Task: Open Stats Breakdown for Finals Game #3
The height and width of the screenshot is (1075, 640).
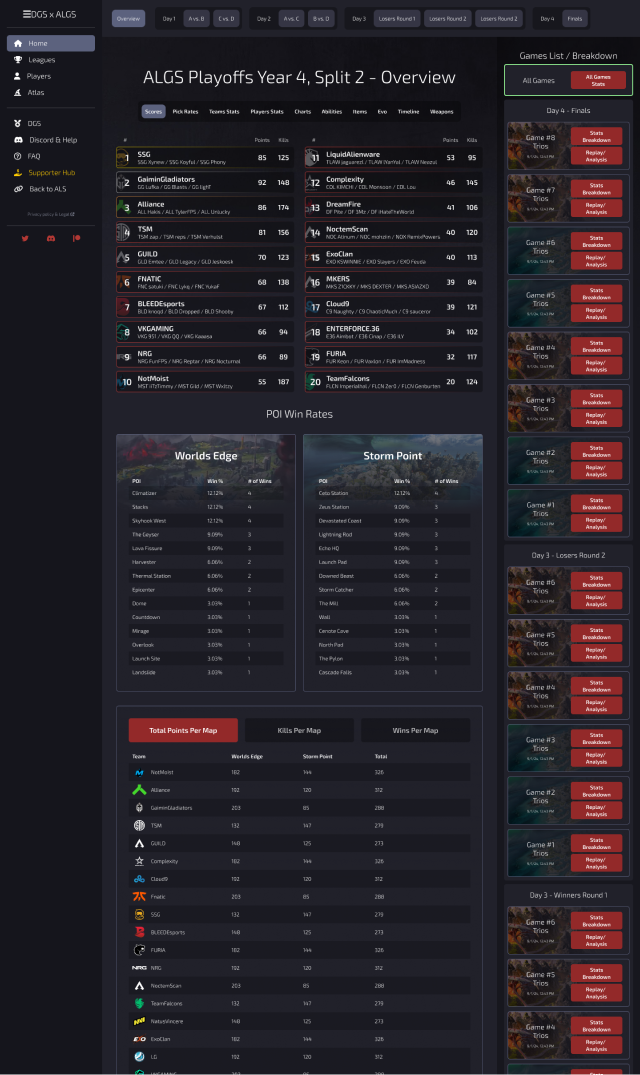Action: click(596, 398)
